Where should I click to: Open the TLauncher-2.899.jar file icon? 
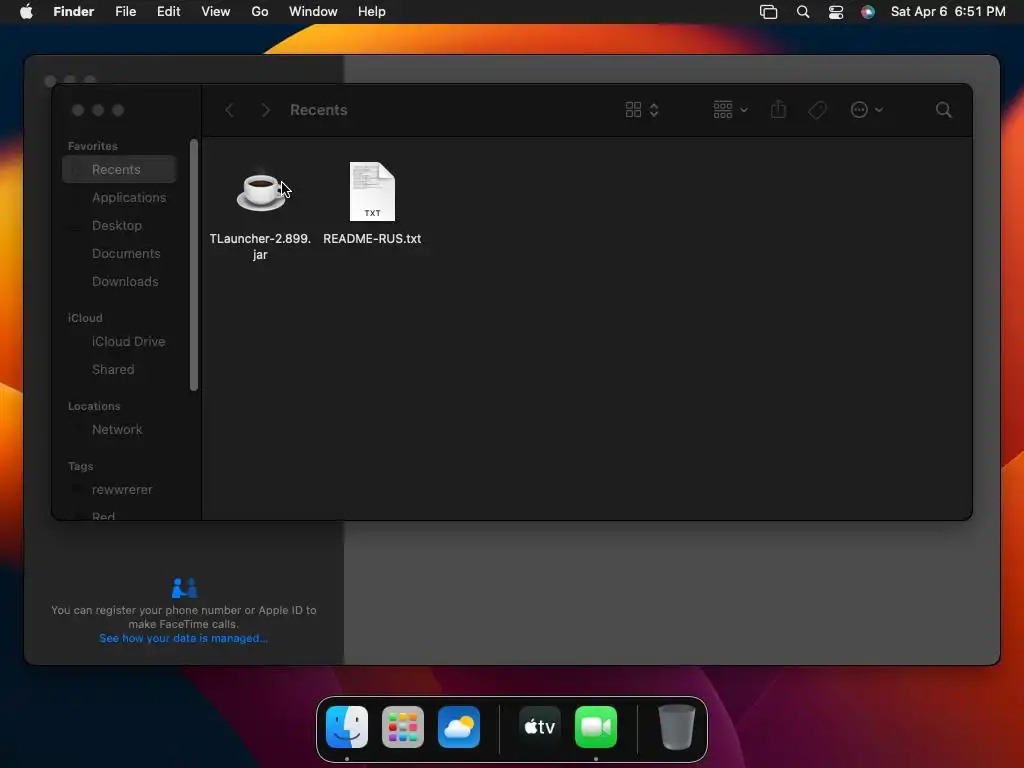coord(261,191)
